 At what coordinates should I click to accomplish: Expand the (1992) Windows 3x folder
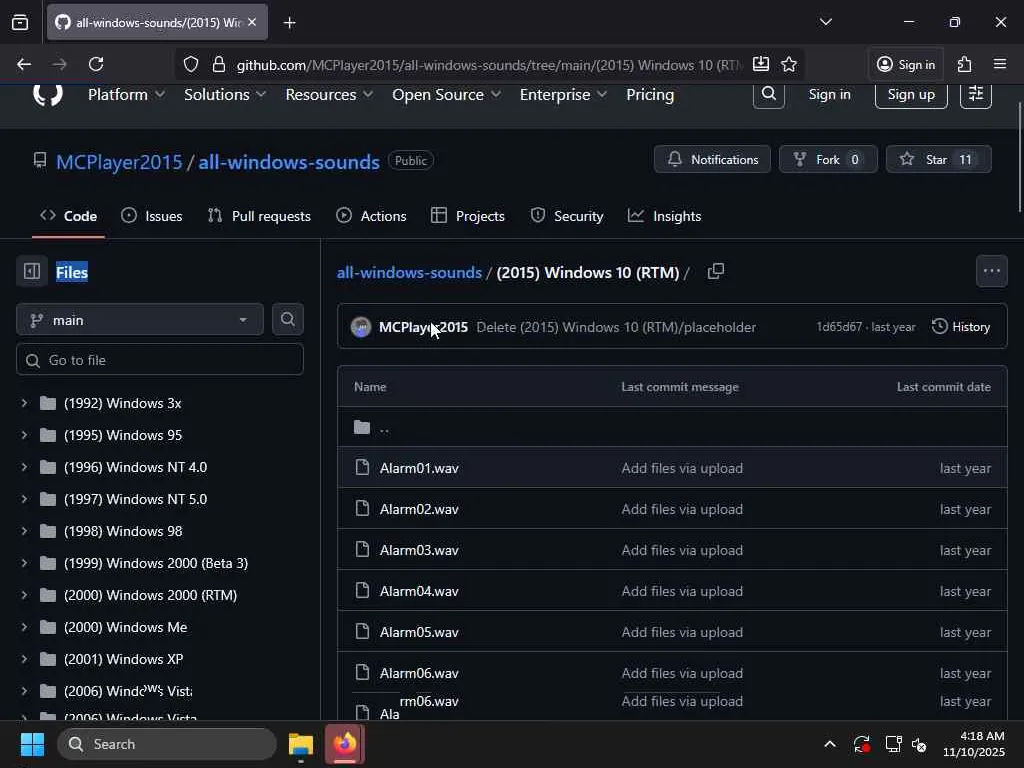(x=24, y=403)
